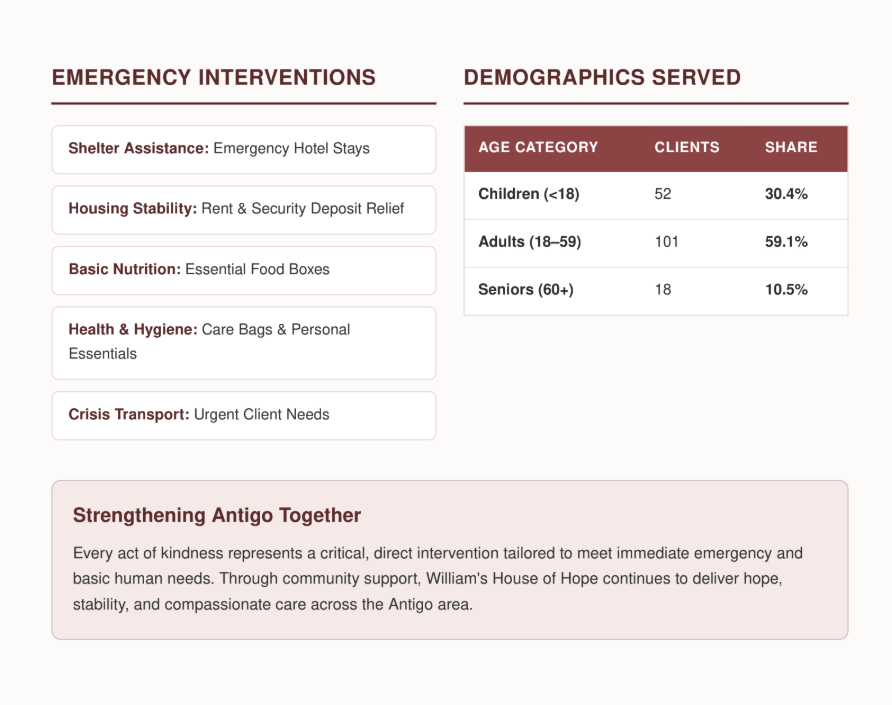Click the 101 clients cell

[x=666, y=242]
